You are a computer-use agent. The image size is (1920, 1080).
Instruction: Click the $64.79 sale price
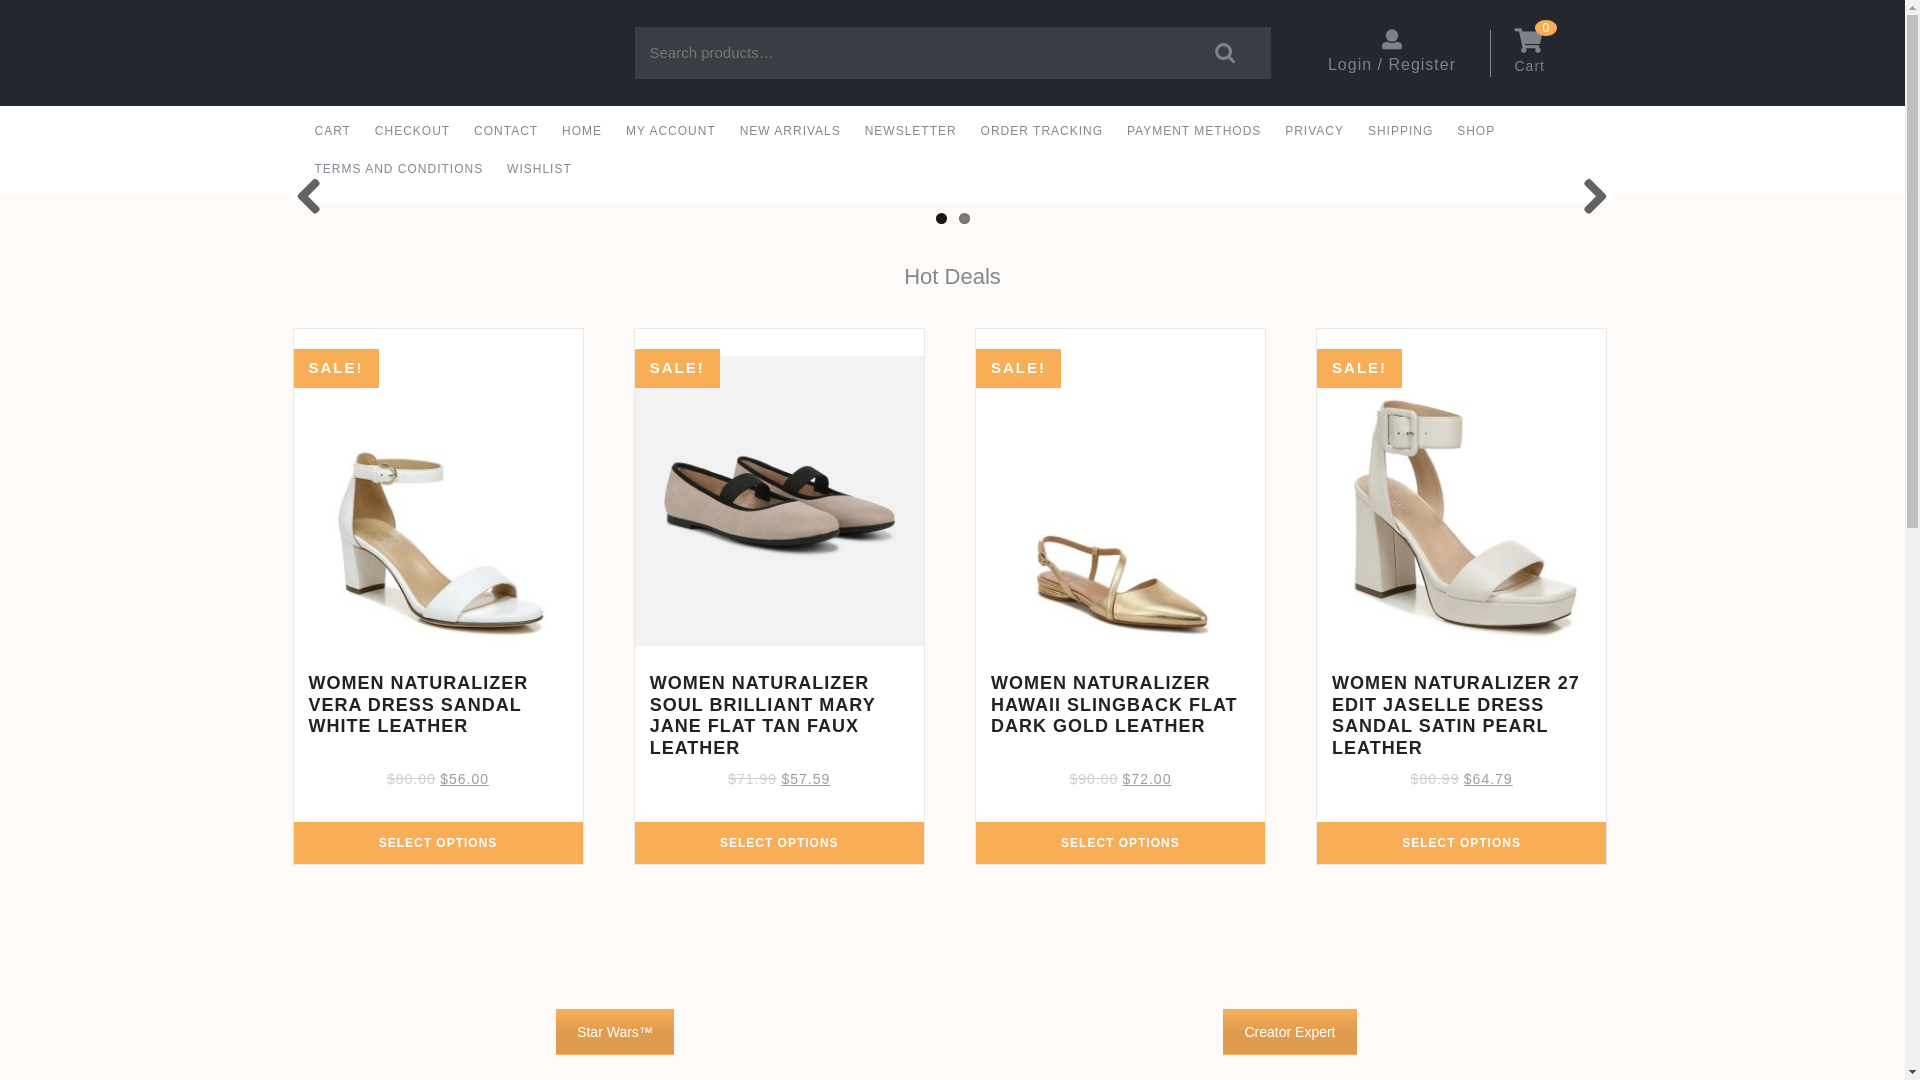[x=1487, y=779]
